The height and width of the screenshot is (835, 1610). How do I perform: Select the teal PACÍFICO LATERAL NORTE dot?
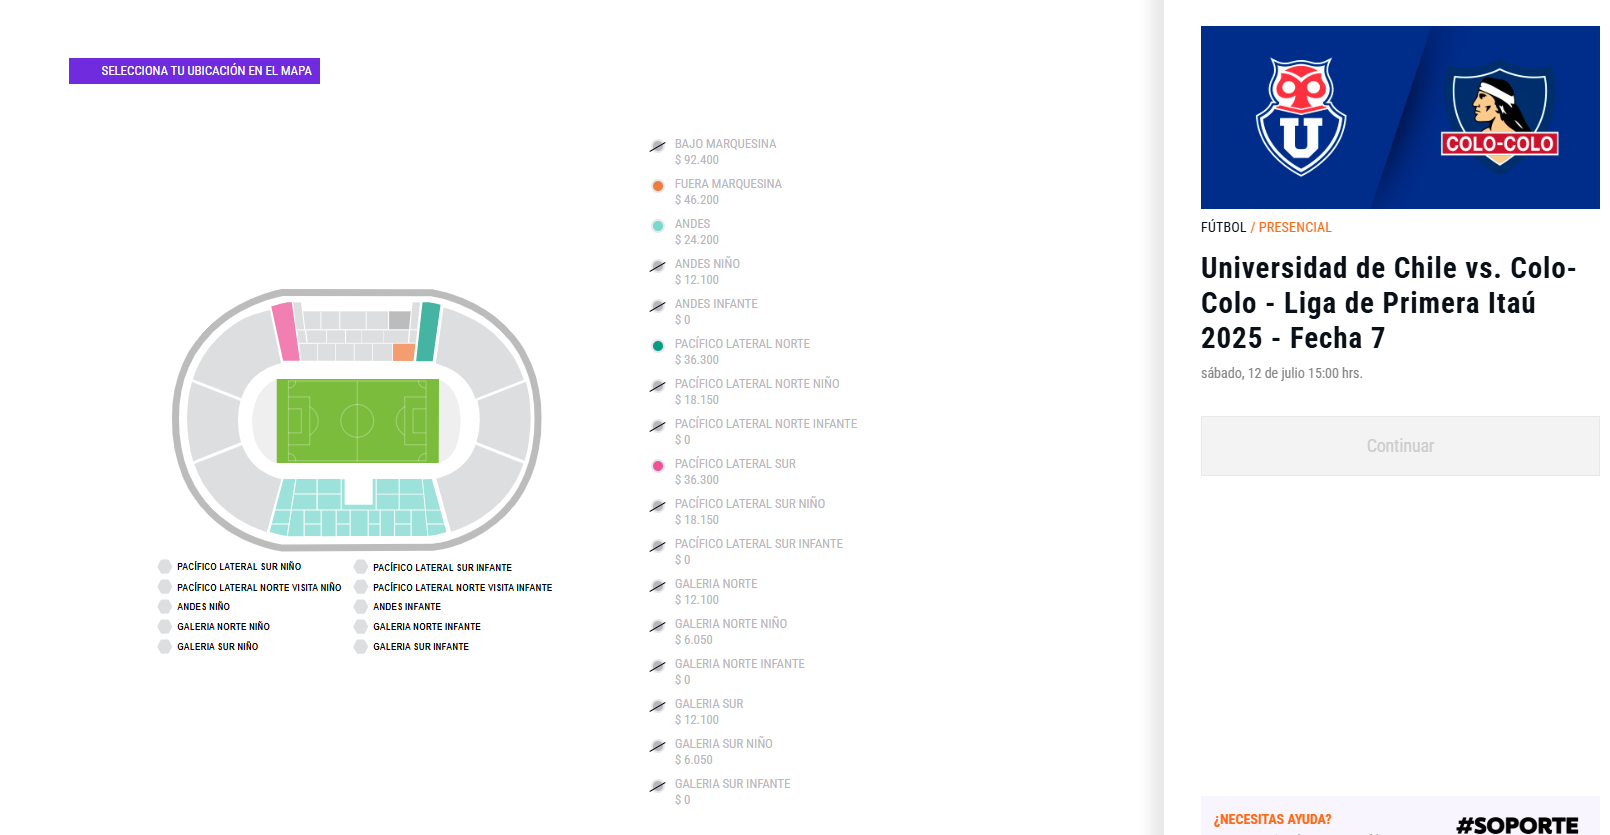pyautogui.click(x=658, y=346)
